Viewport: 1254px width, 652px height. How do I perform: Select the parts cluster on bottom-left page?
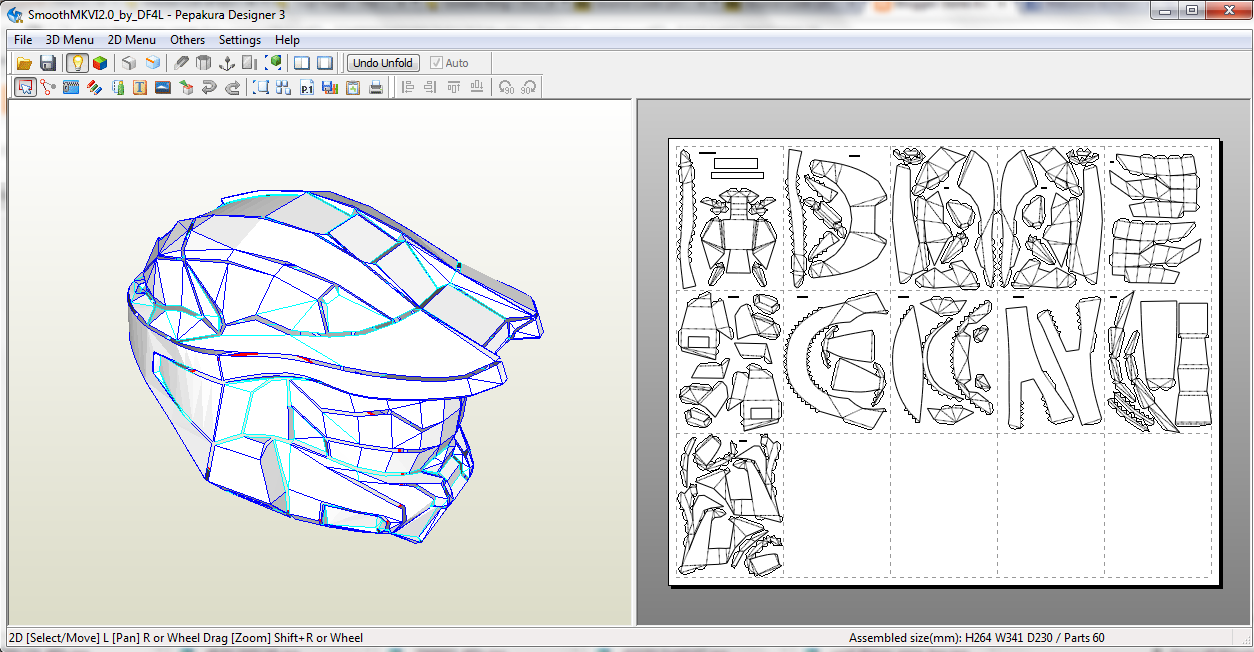pyautogui.click(x=729, y=507)
